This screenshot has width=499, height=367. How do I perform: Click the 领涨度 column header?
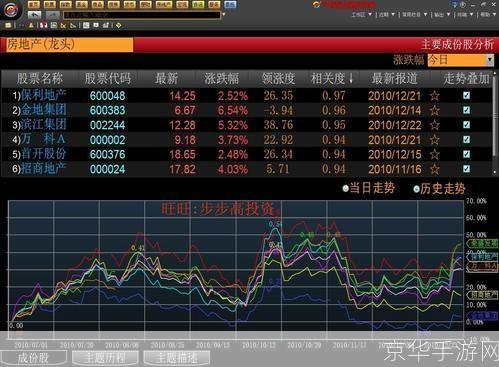pos(278,79)
